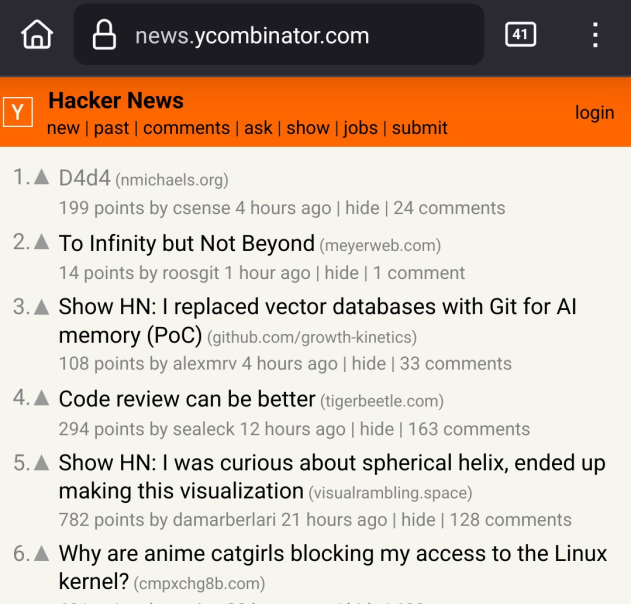Image resolution: width=631 pixels, height=604 pixels.
Task: Click the Y Combinator logo
Action: [x=18, y=112]
